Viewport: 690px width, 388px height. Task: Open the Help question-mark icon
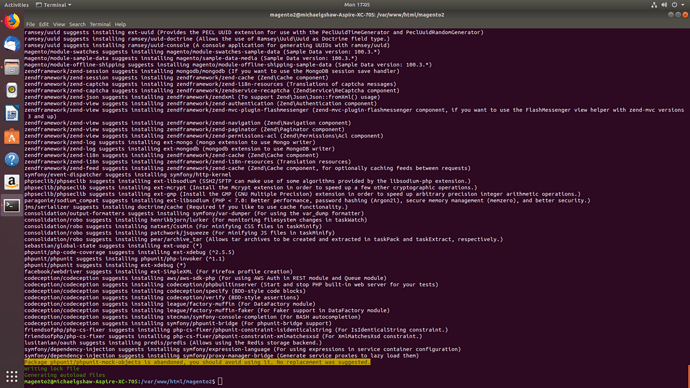click(12, 159)
